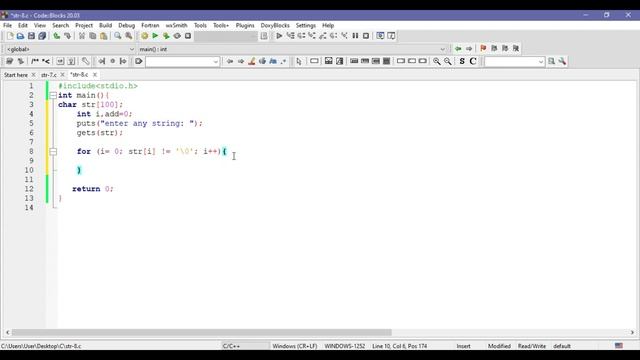
Task: Click the Windows (CR+LF) status entry
Action: point(295,346)
